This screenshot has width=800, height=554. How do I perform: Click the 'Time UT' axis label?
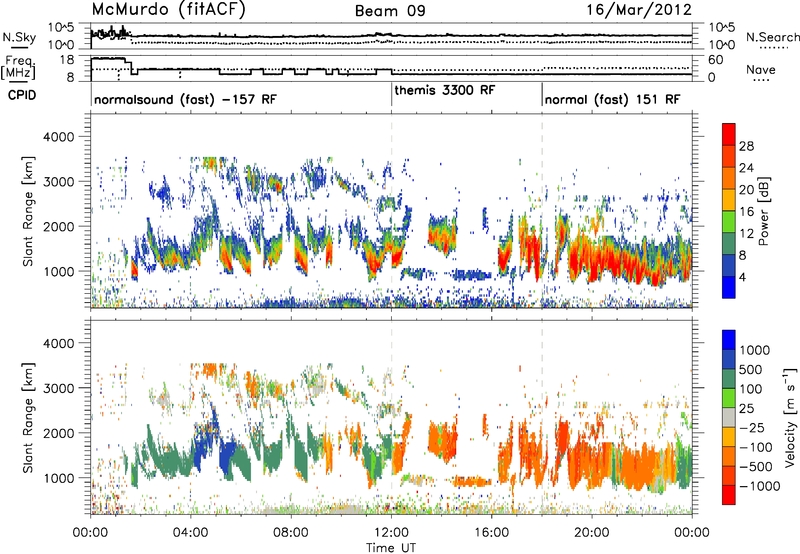(391, 548)
